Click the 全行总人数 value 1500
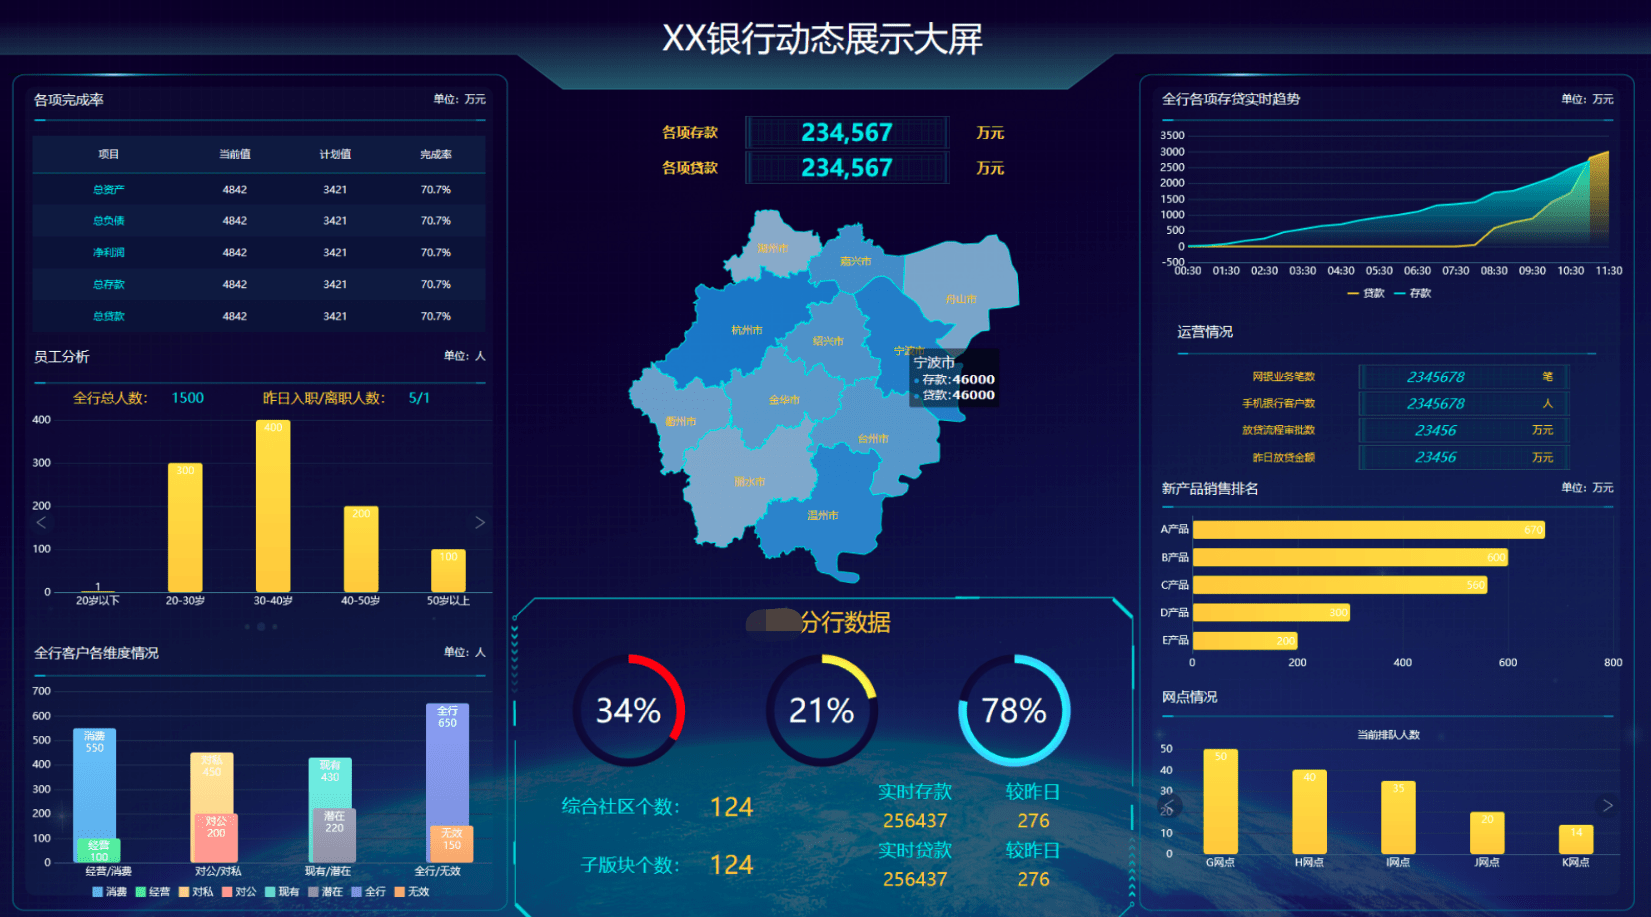 tap(188, 398)
